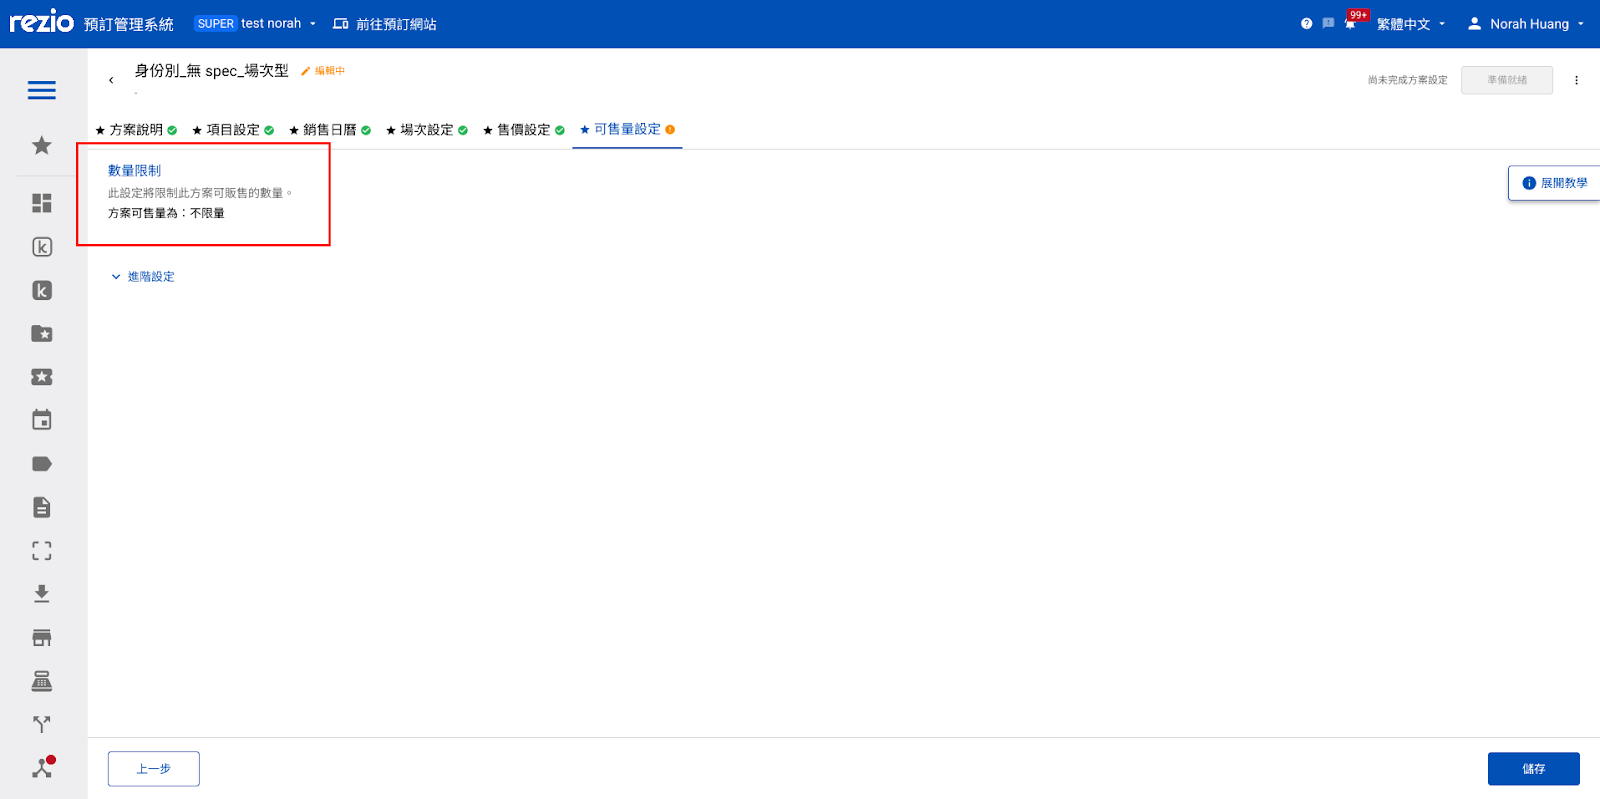Open the starred folder icon in the sidebar
Viewport: 1600px width, 799px height.
(42, 334)
